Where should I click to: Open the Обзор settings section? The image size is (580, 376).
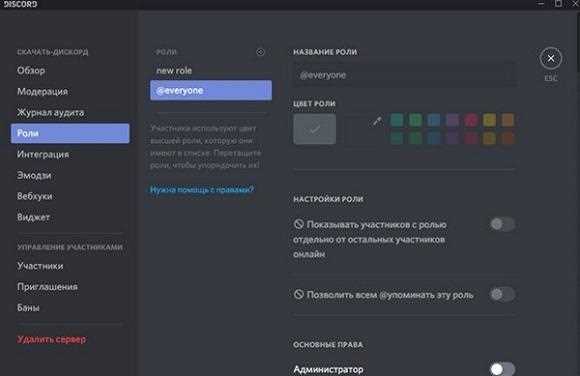tap(31, 70)
